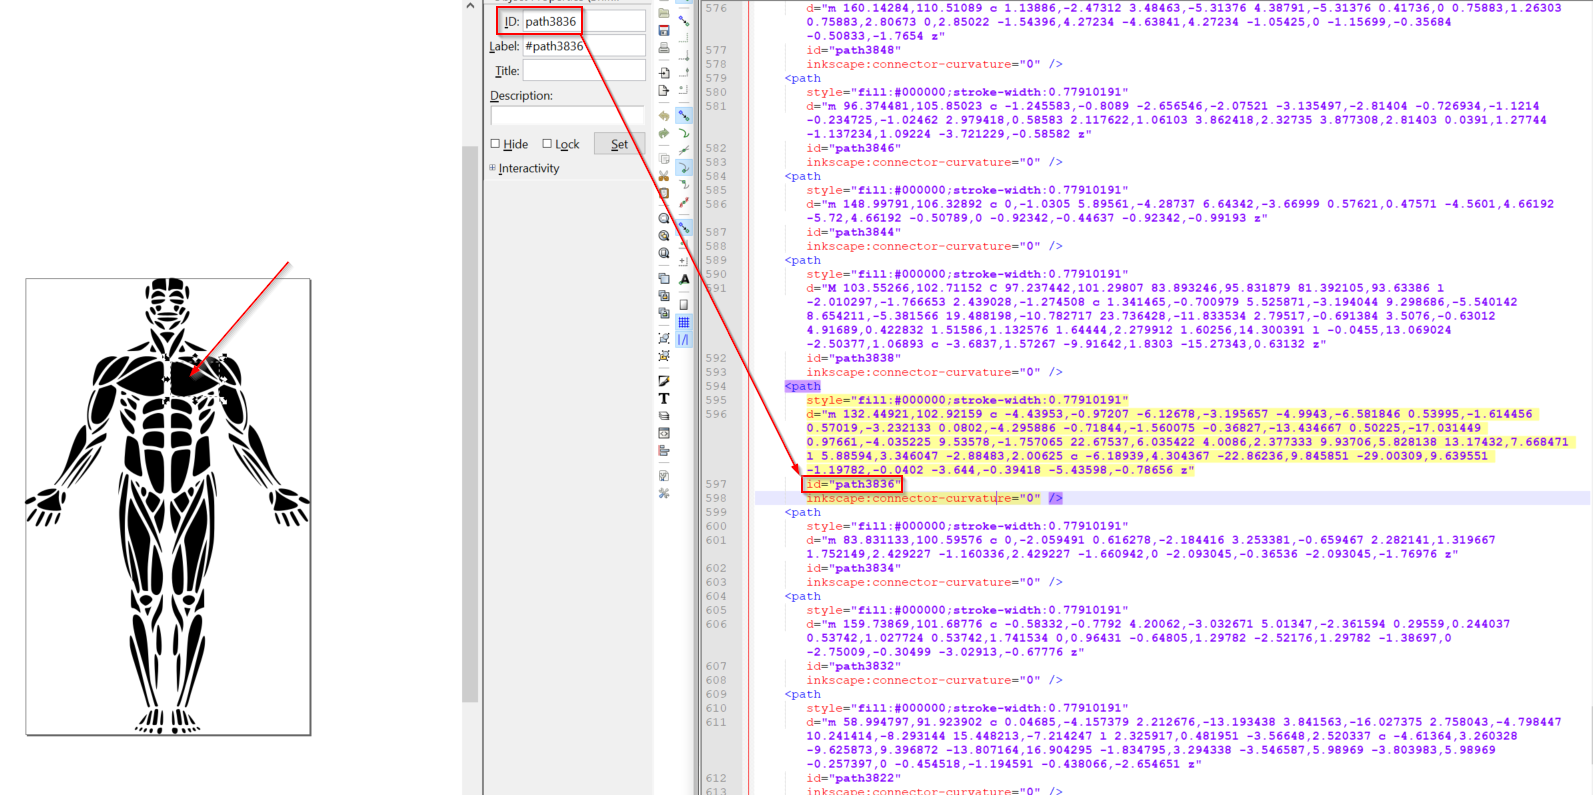1593x795 pixels.
Task: Toggle snap to page border
Action: pyautogui.click(x=684, y=304)
